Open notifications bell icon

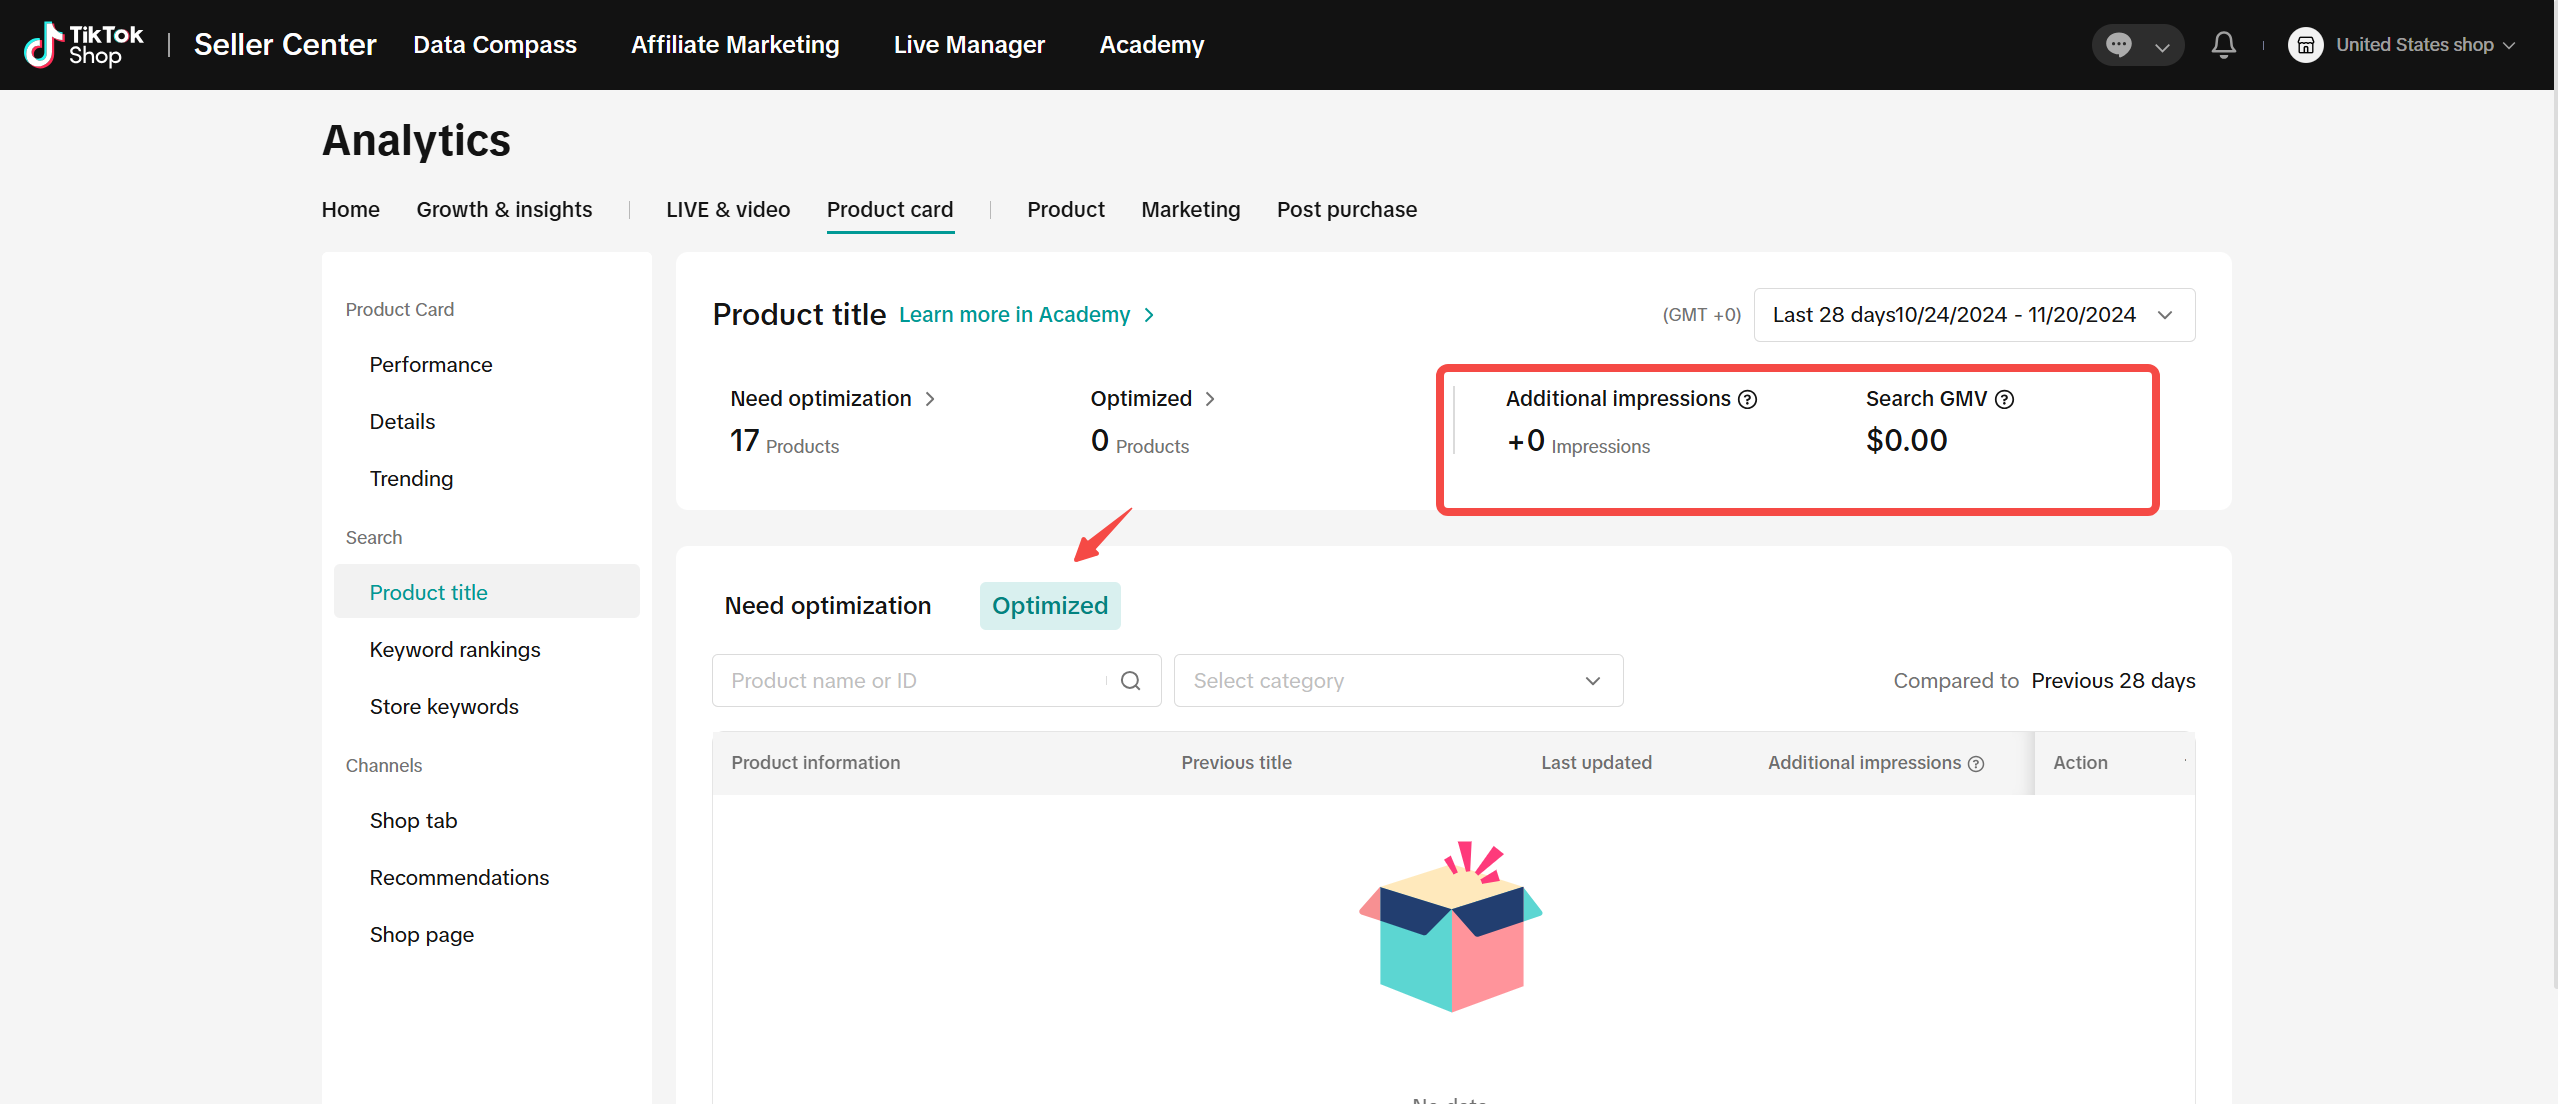coord(2223,45)
